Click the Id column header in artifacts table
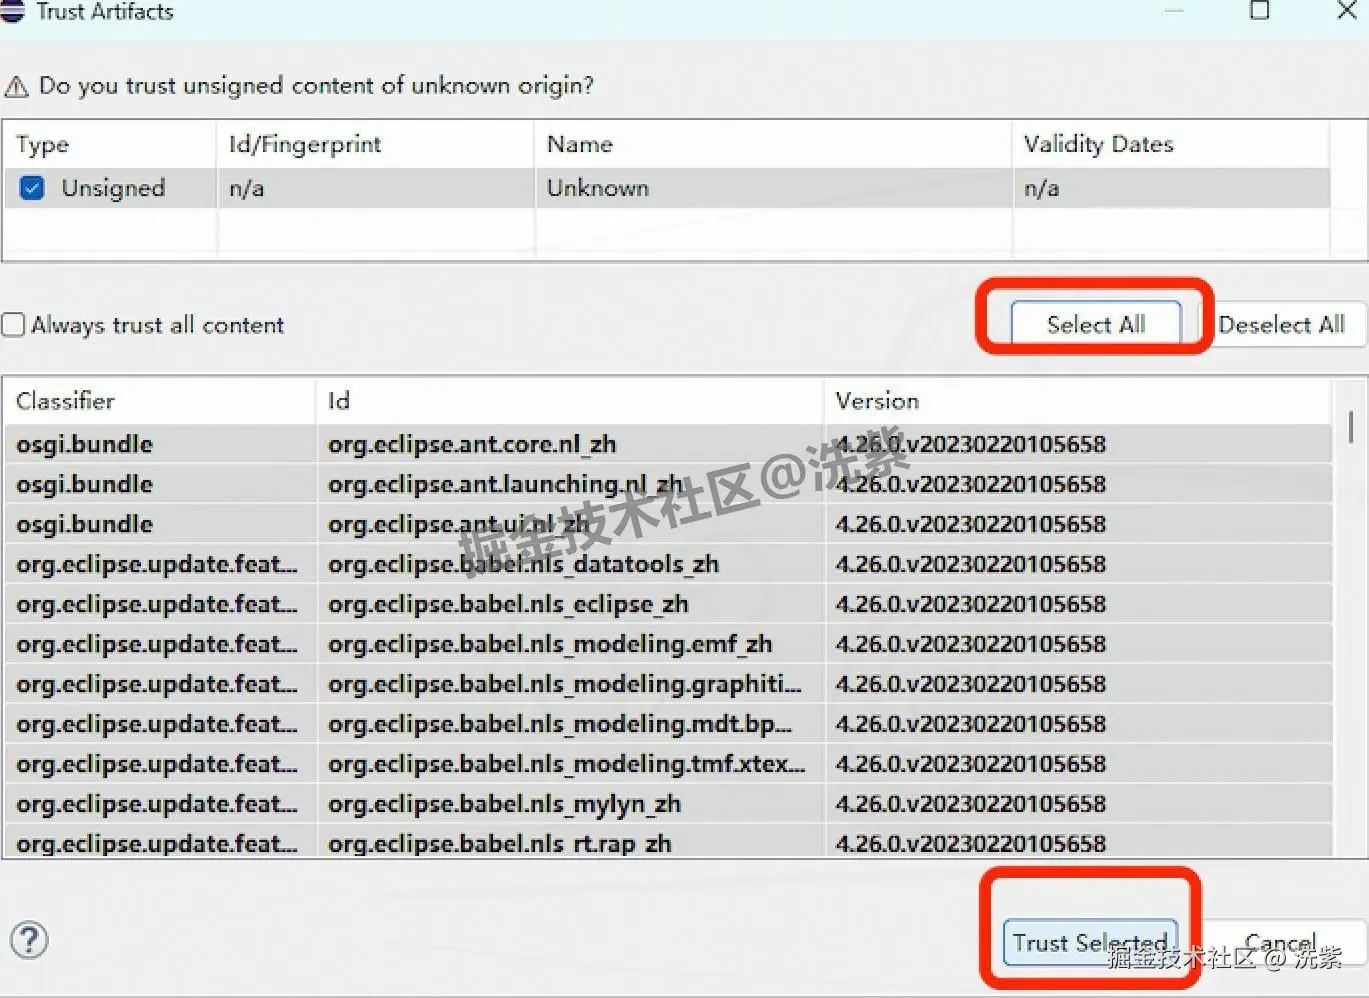Viewport: 1369px width, 998px height. click(x=570, y=401)
